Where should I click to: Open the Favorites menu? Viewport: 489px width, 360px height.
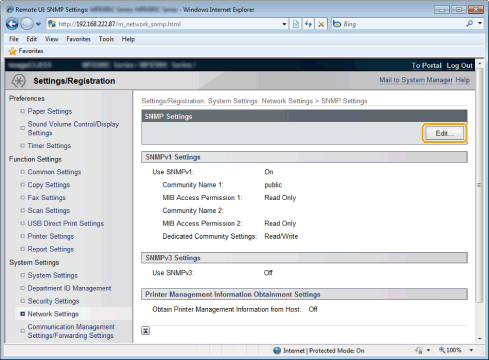pyautogui.click(x=78, y=39)
